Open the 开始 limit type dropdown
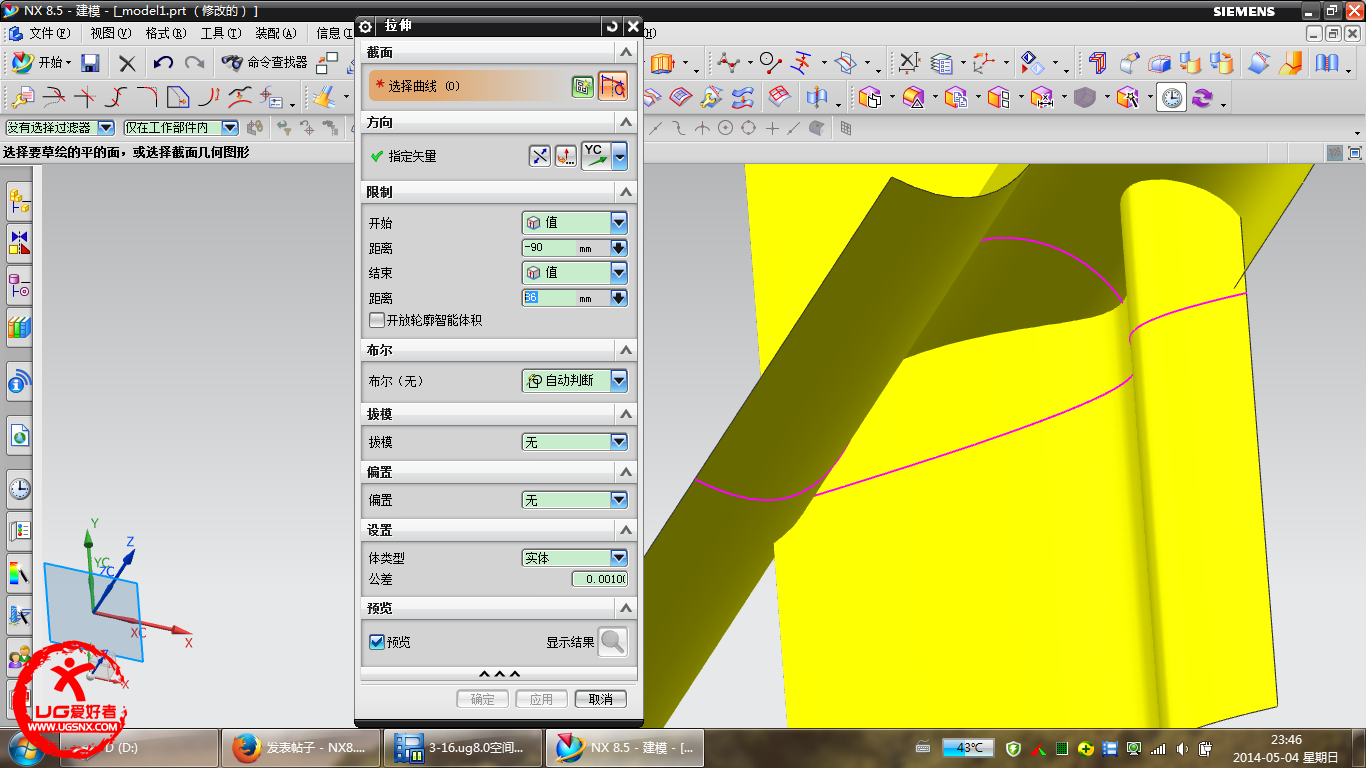Image resolution: width=1366 pixels, height=768 pixels. (574, 222)
